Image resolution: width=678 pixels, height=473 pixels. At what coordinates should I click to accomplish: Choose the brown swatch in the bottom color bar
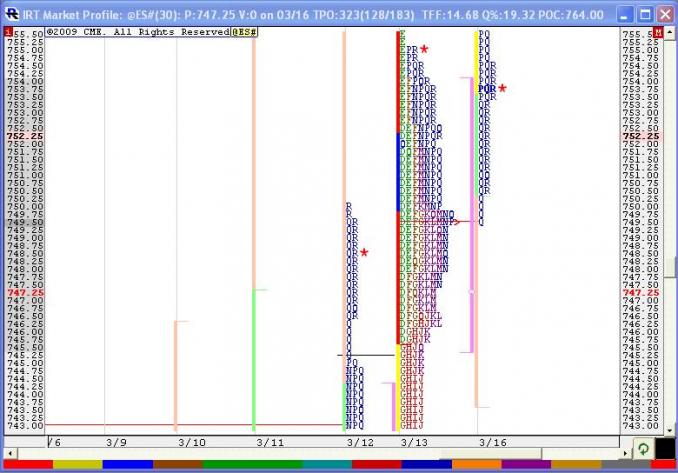(176, 465)
